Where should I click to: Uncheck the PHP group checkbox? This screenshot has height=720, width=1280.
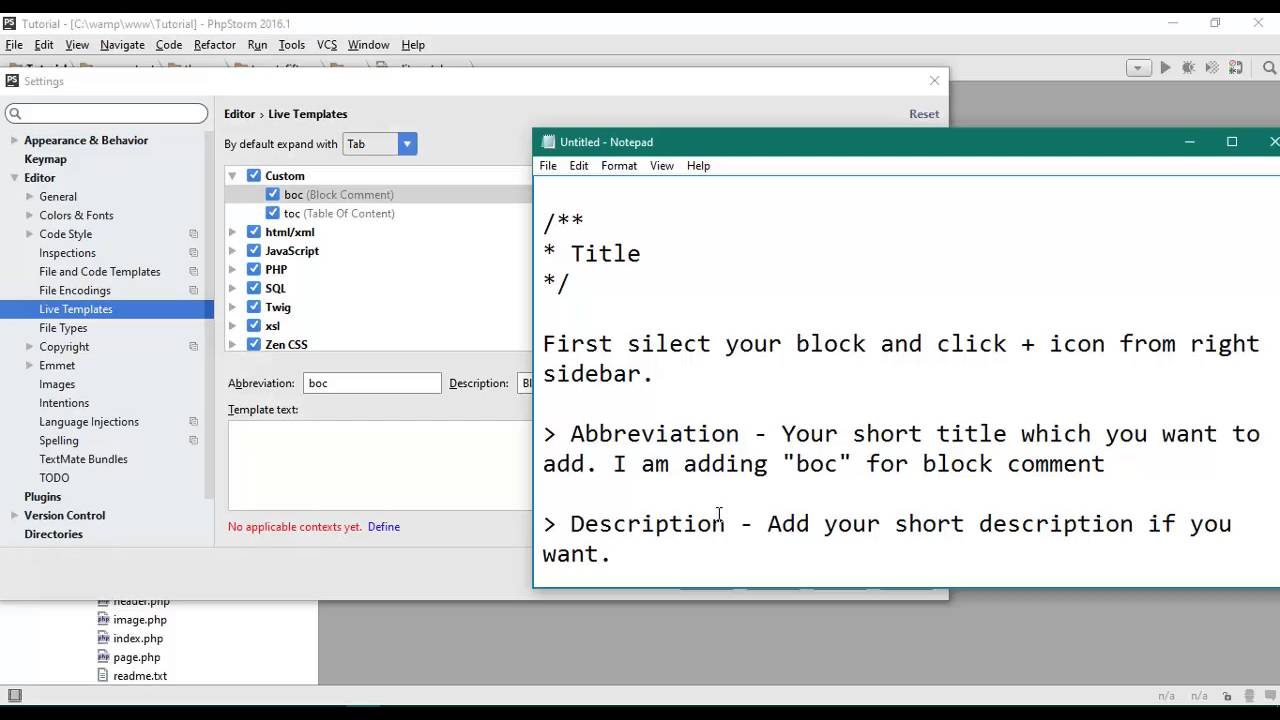click(x=254, y=269)
